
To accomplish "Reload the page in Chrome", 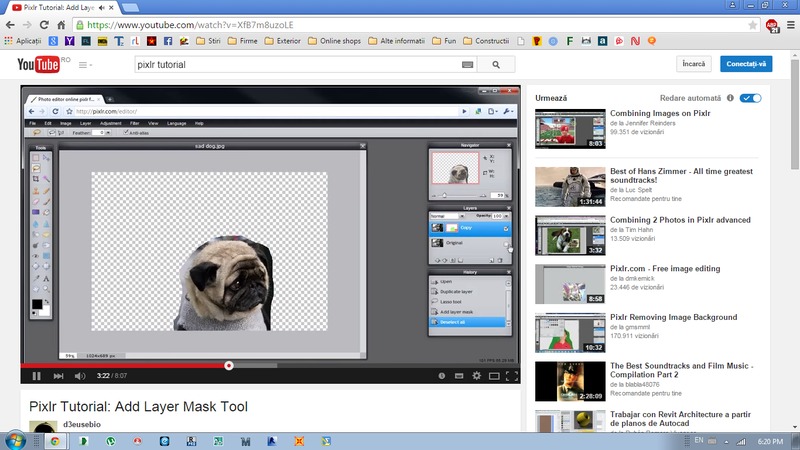I will (44, 24).
